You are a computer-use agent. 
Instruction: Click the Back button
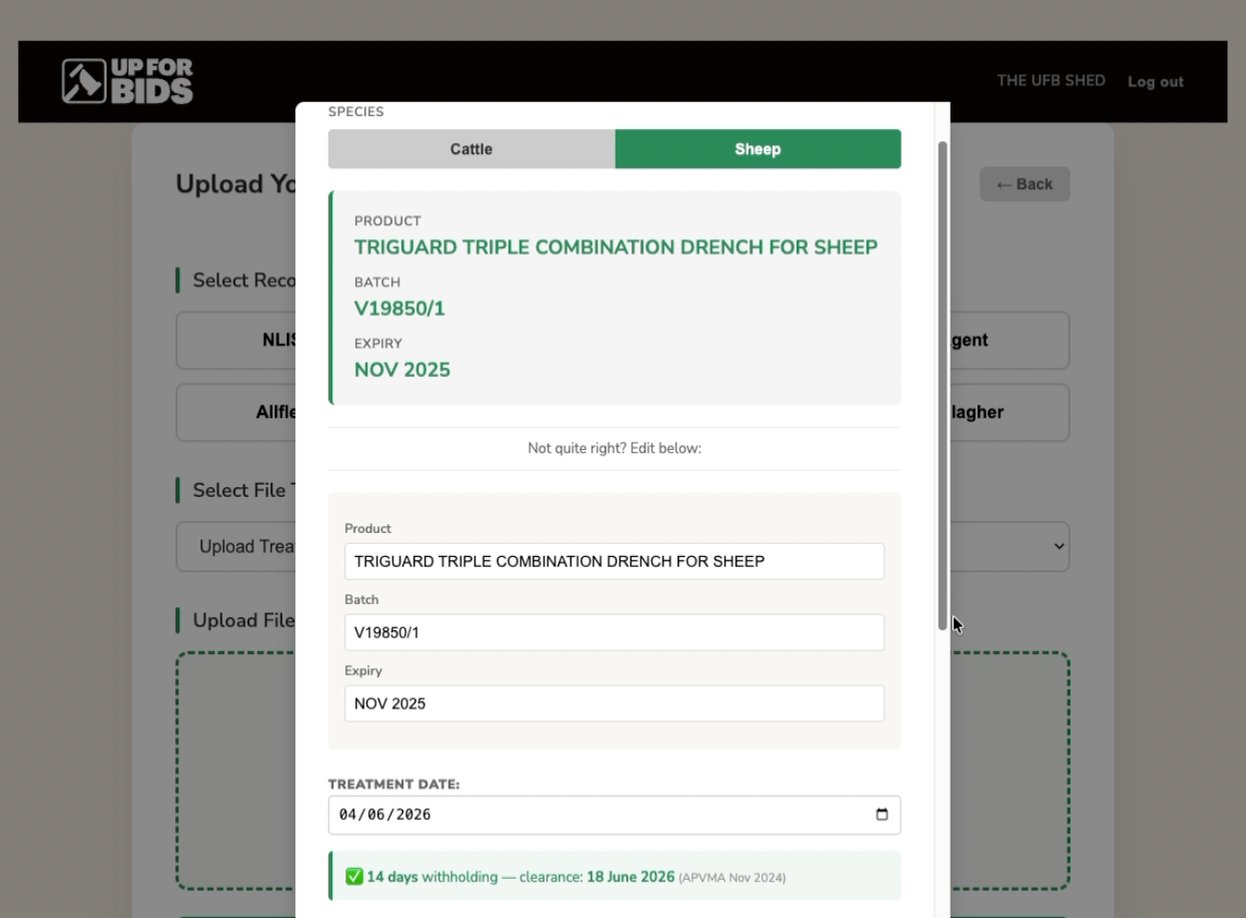pyautogui.click(x=1024, y=184)
